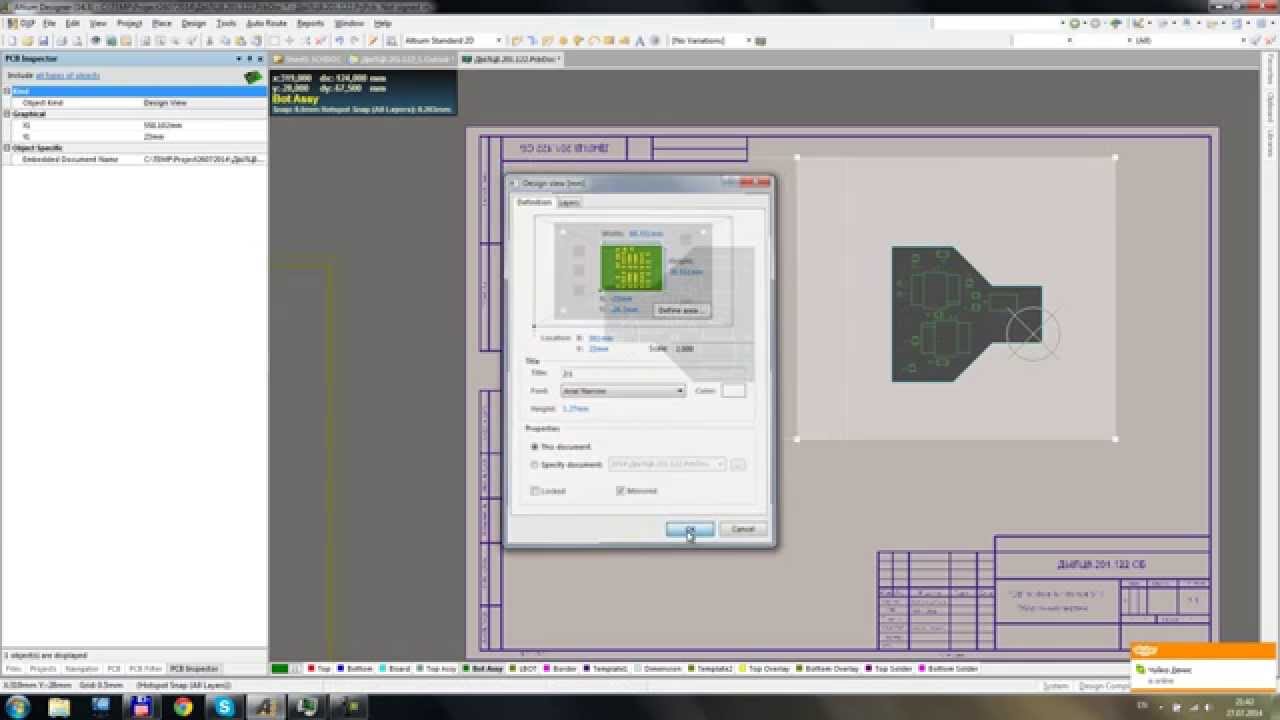Click the Design Compiler status bar button
1280x720 pixels.
point(1104,686)
